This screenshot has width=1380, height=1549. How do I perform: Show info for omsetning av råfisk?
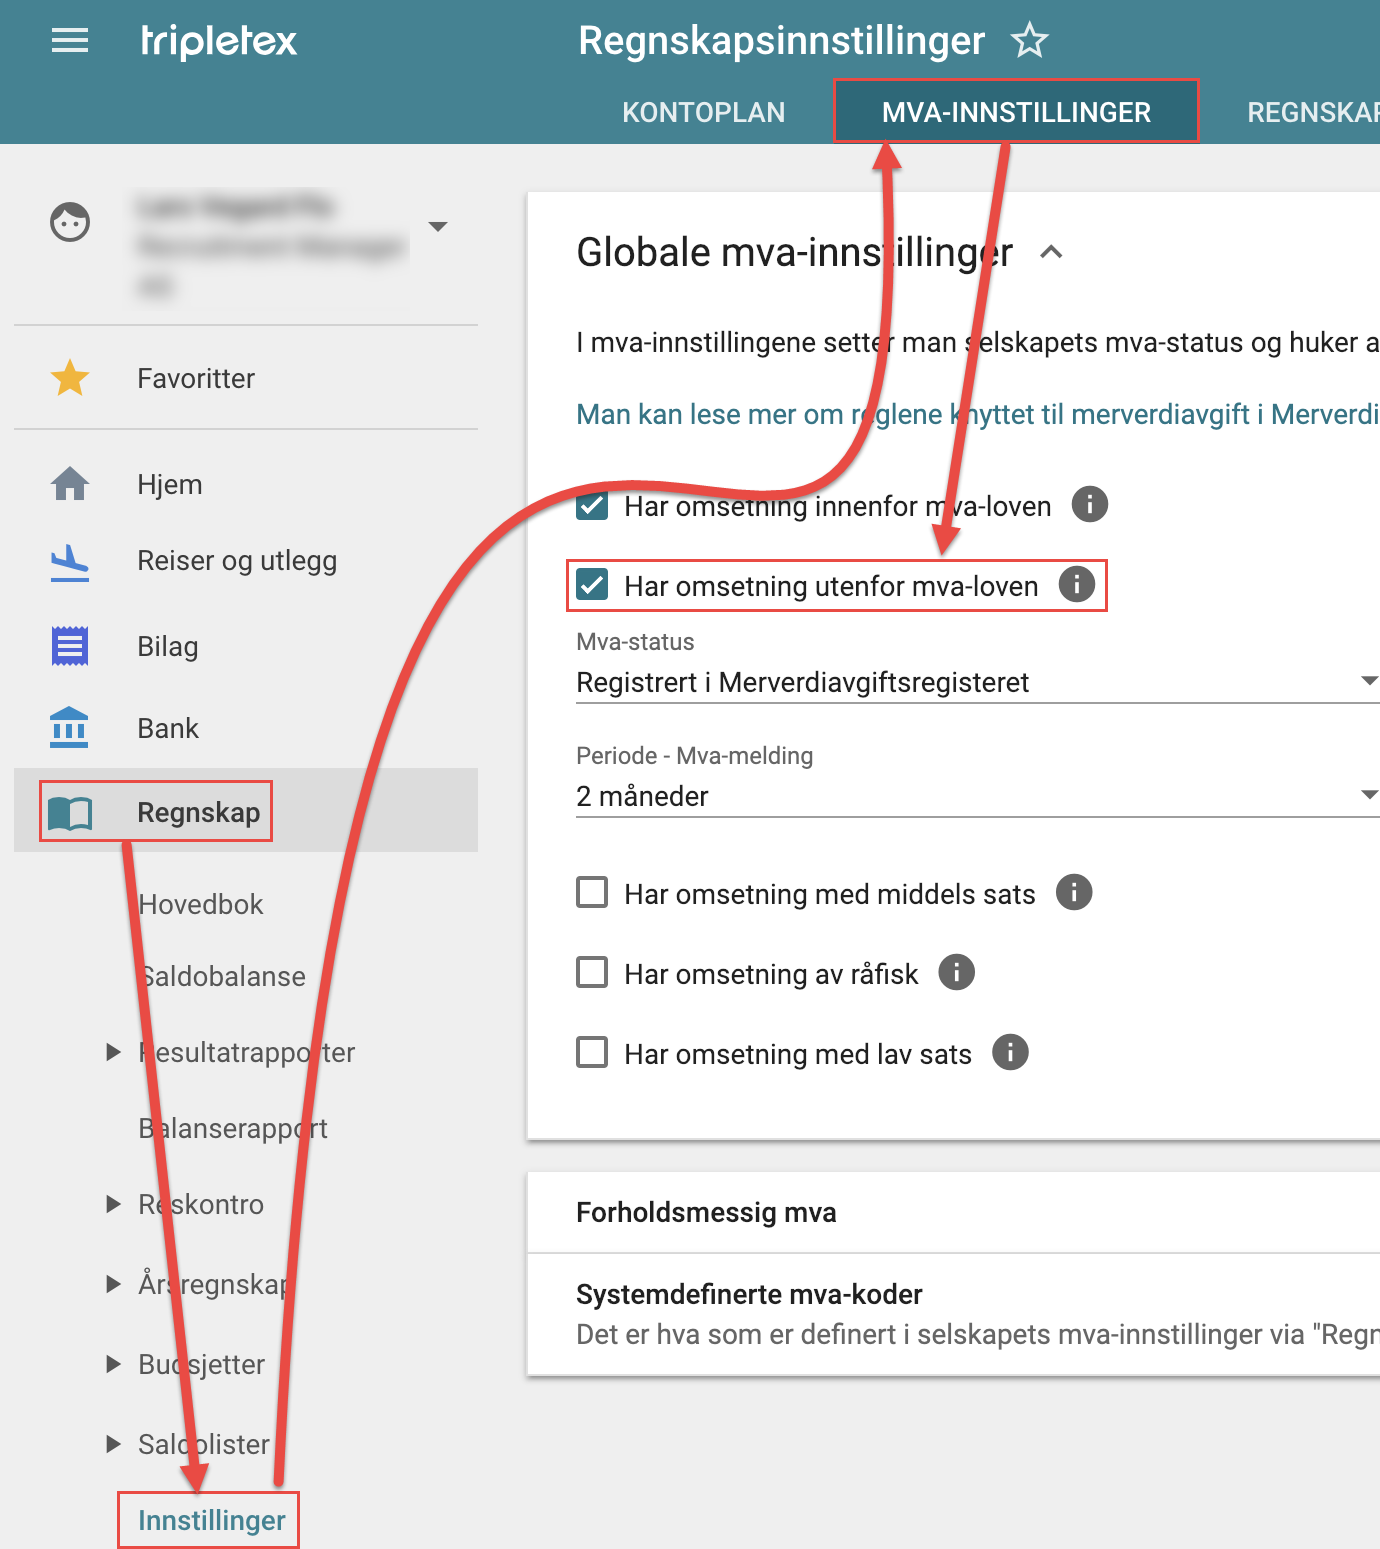[x=956, y=972]
